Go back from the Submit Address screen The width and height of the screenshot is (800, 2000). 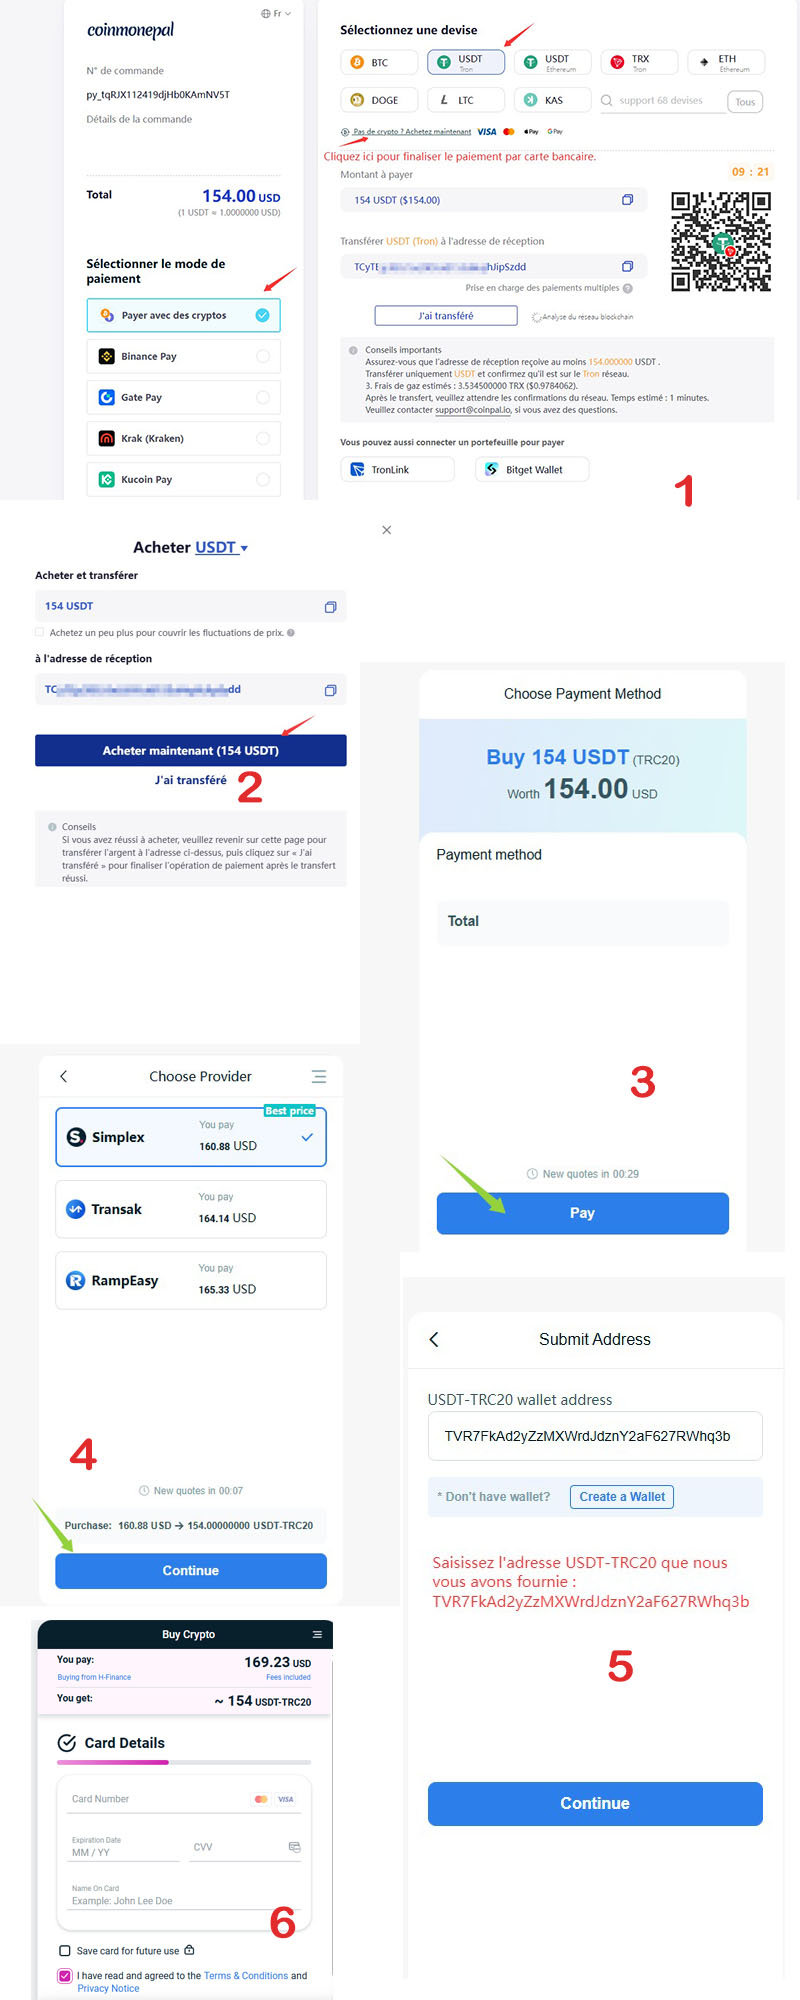click(x=433, y=1339)
